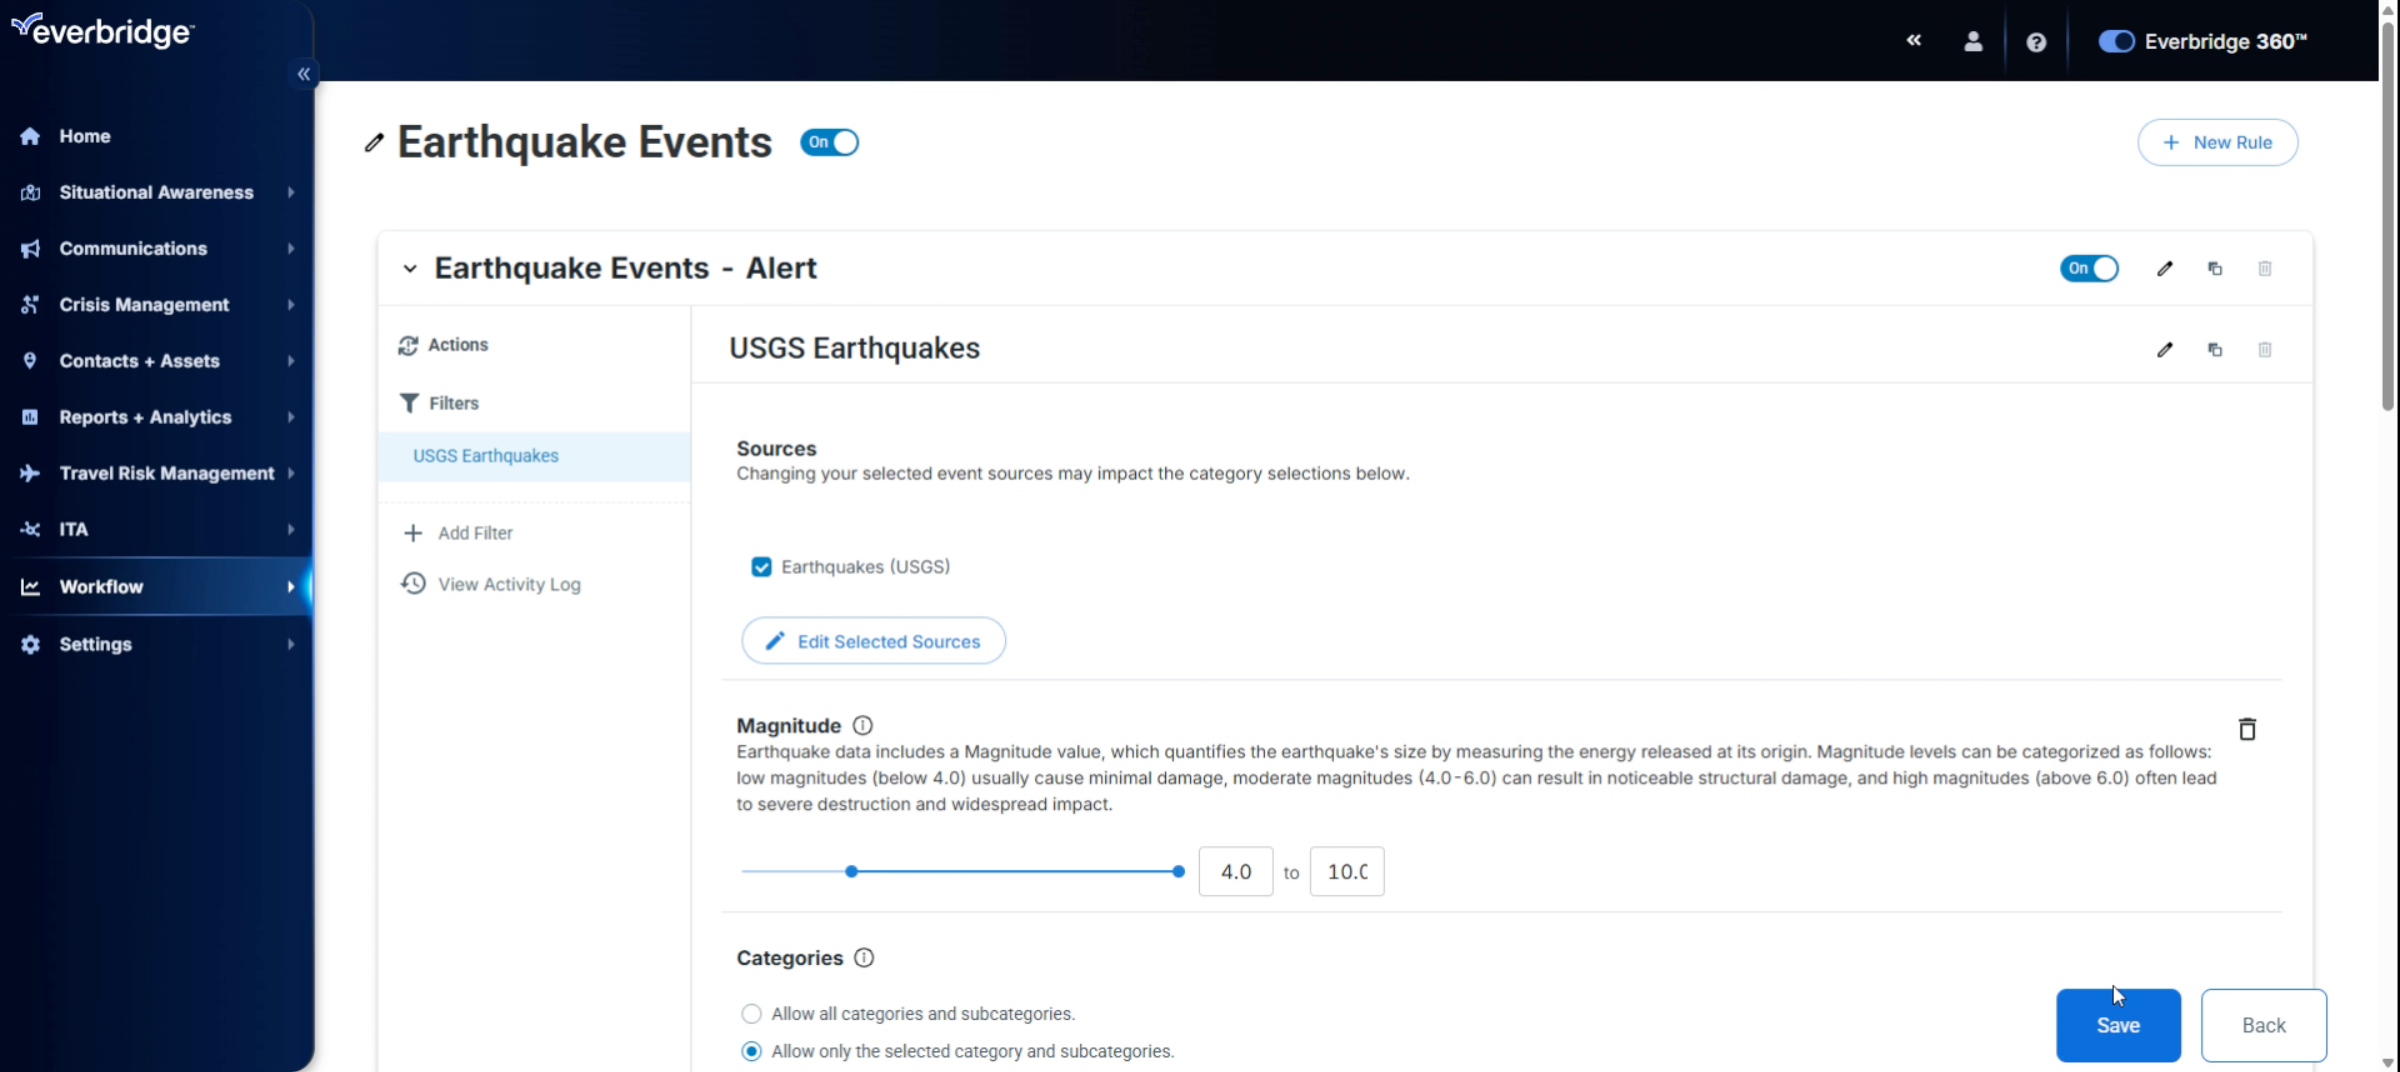Viewport: 2400px width, 1072px height.
Task: Open the help icon in top bar
Action: point(2036,41)
